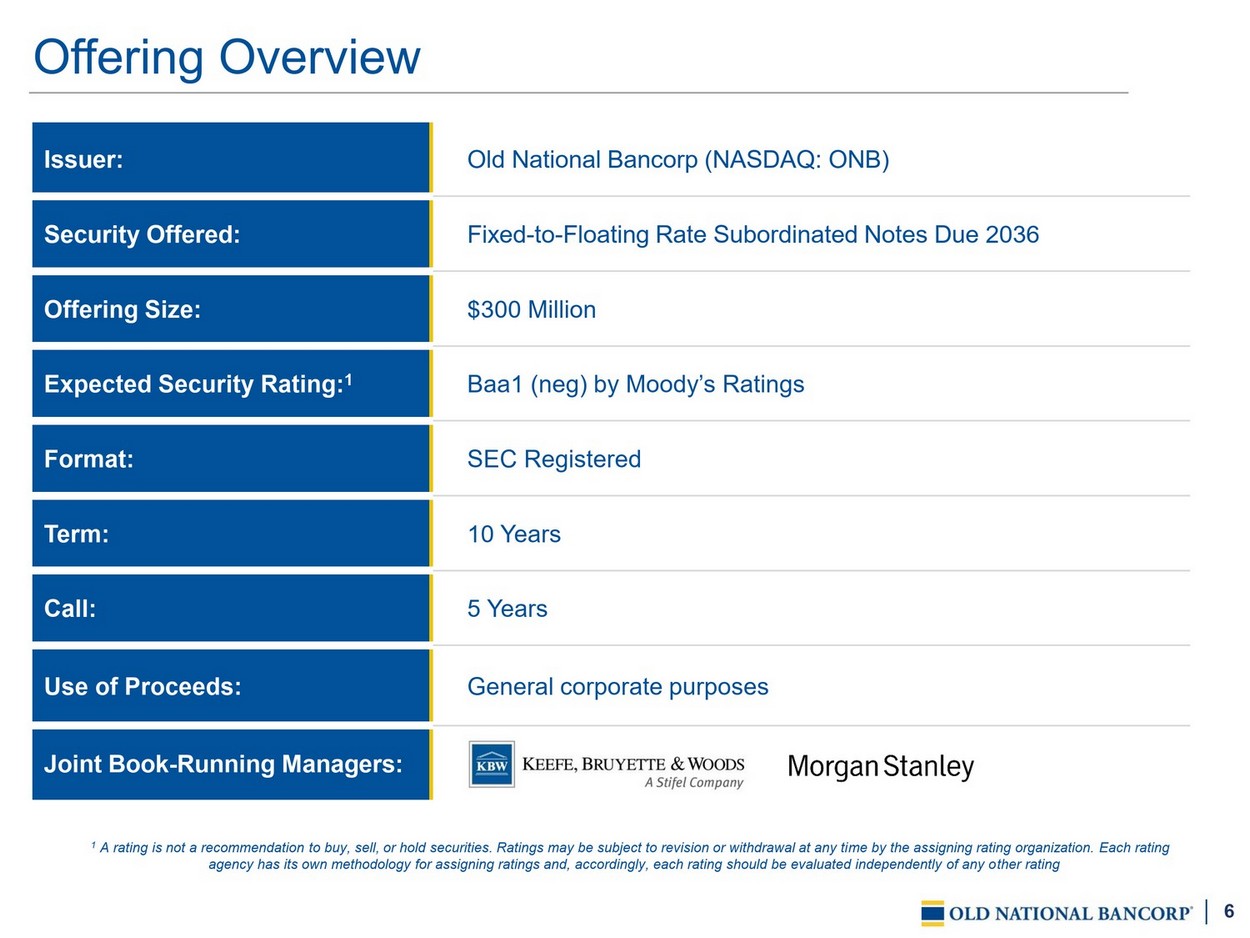Click the KBW blue square logo icon
Screen dimensions: 1250x938
(x=491, y=765)
